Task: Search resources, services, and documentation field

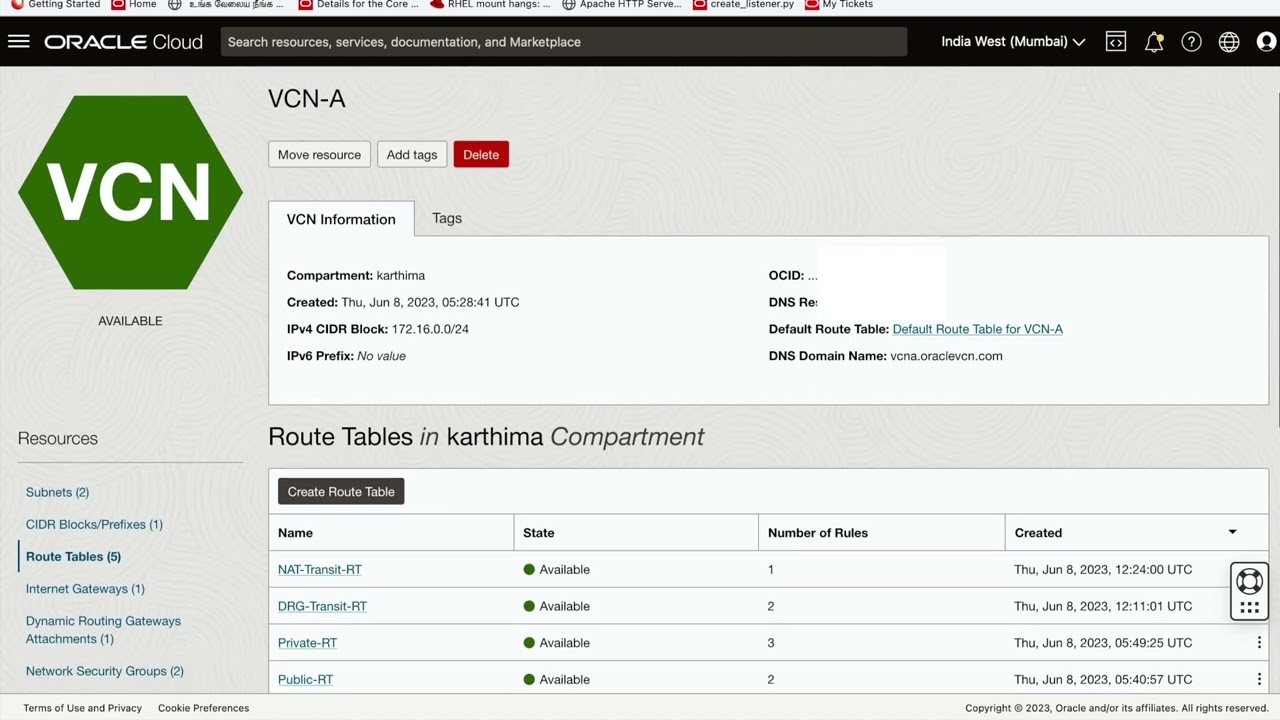Action: point(564,42)
